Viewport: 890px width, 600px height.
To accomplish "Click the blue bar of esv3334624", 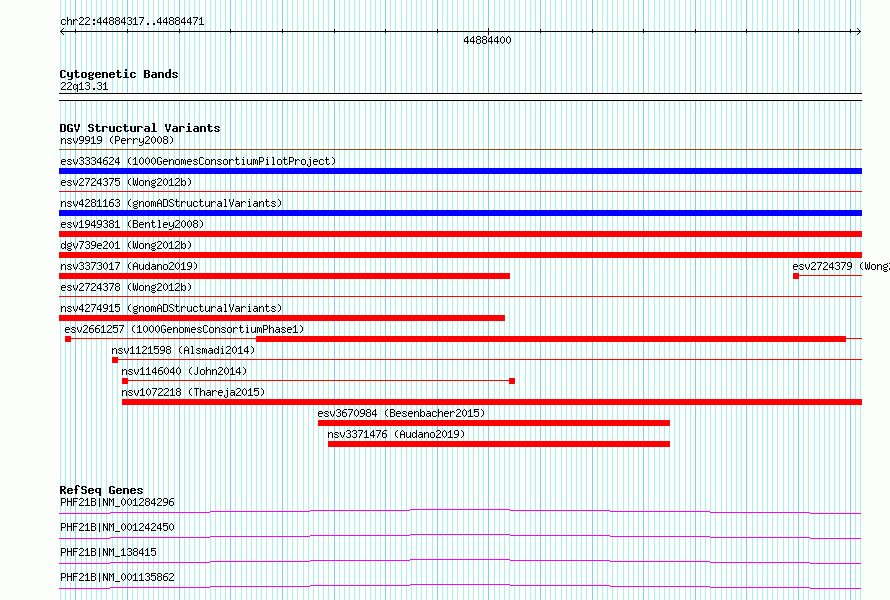I will pyautogui.click(x=460, y=171).
